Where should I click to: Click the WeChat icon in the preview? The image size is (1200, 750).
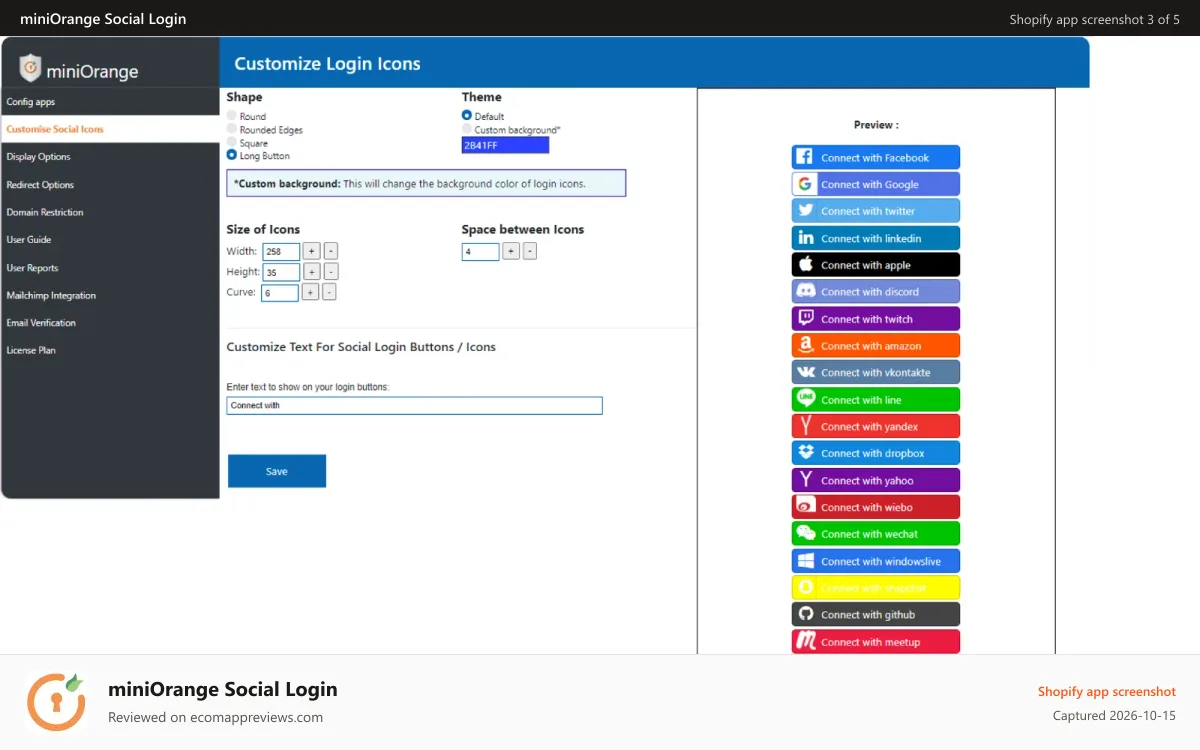click(x=805, y=534)
